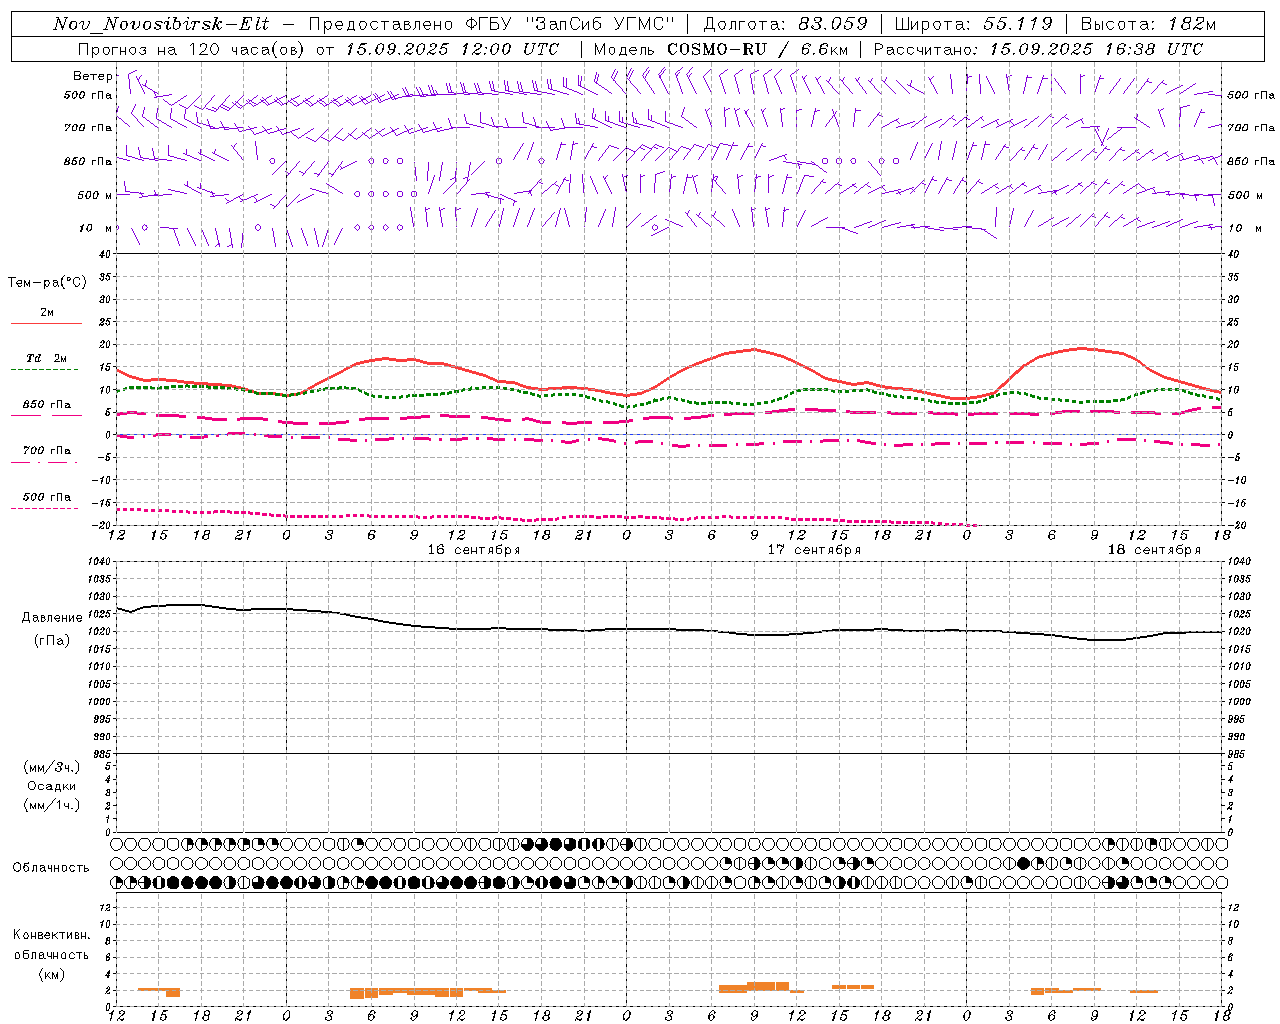The height and width of the screenshot is (1024, 1280).
Task: Click the "18 сентября" date label
Action: tap(1154, 550)
